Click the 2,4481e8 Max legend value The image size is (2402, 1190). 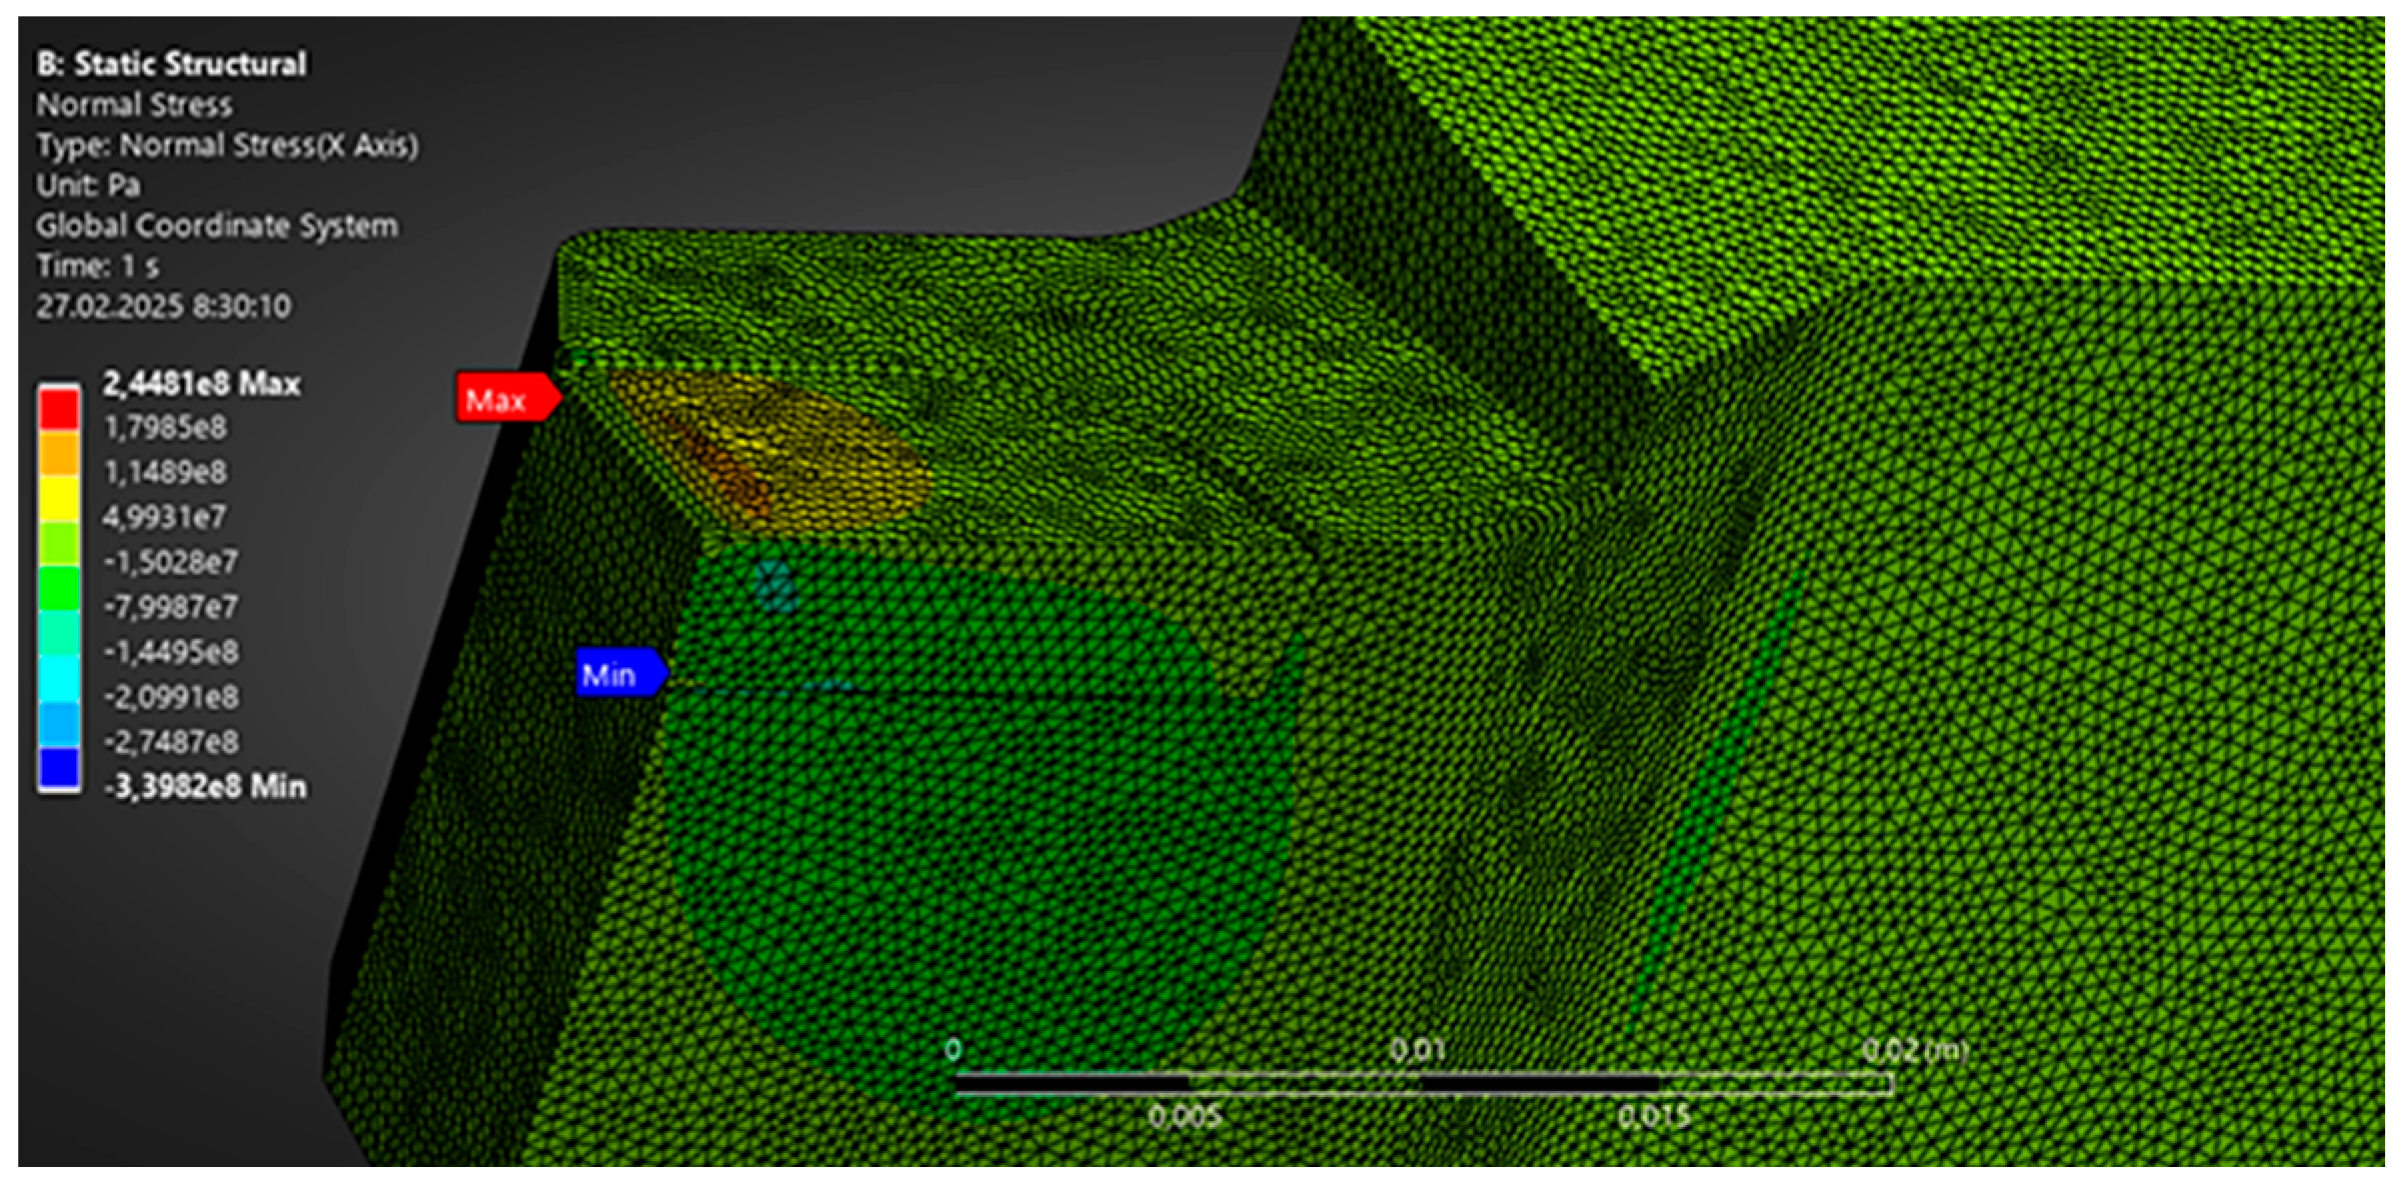(x=201, y=384)
